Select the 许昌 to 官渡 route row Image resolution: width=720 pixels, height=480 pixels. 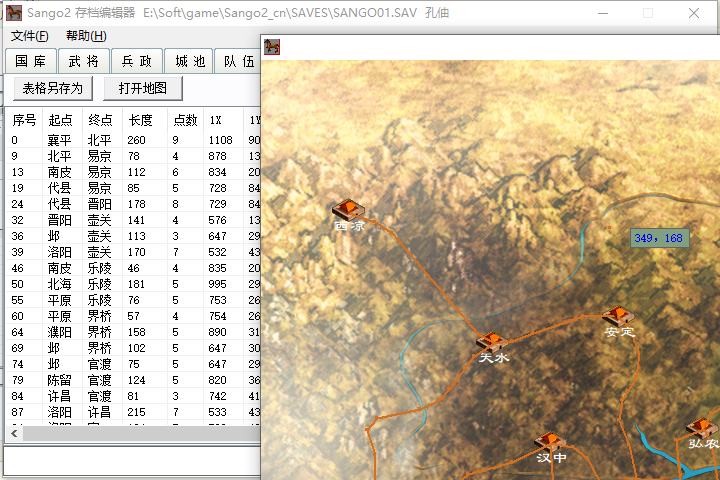point(100,396)
